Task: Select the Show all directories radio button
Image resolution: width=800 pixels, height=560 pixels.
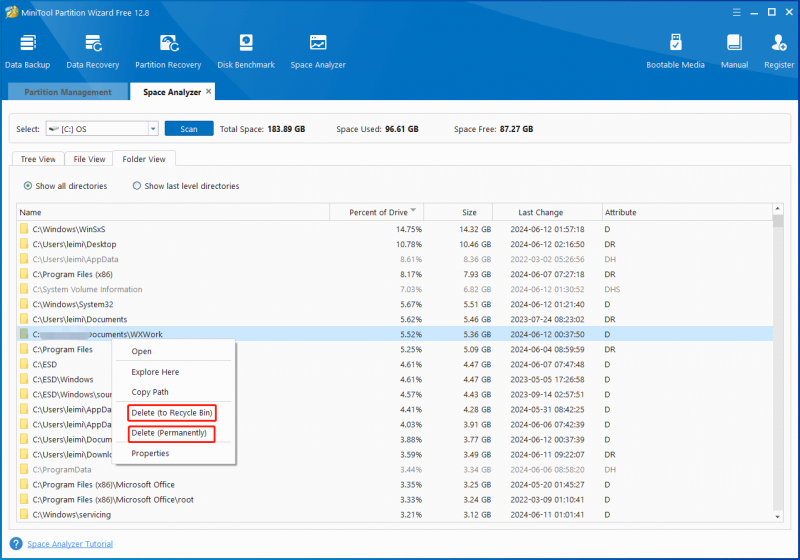Action: coord(28,186)
